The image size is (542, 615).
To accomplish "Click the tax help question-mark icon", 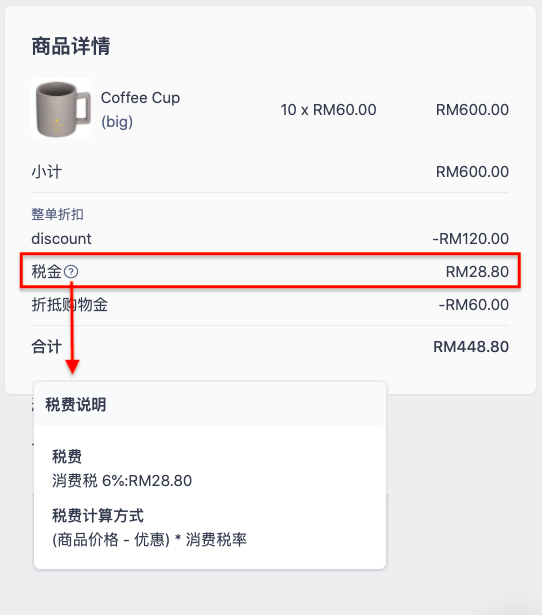I will [x=71, y=271].
